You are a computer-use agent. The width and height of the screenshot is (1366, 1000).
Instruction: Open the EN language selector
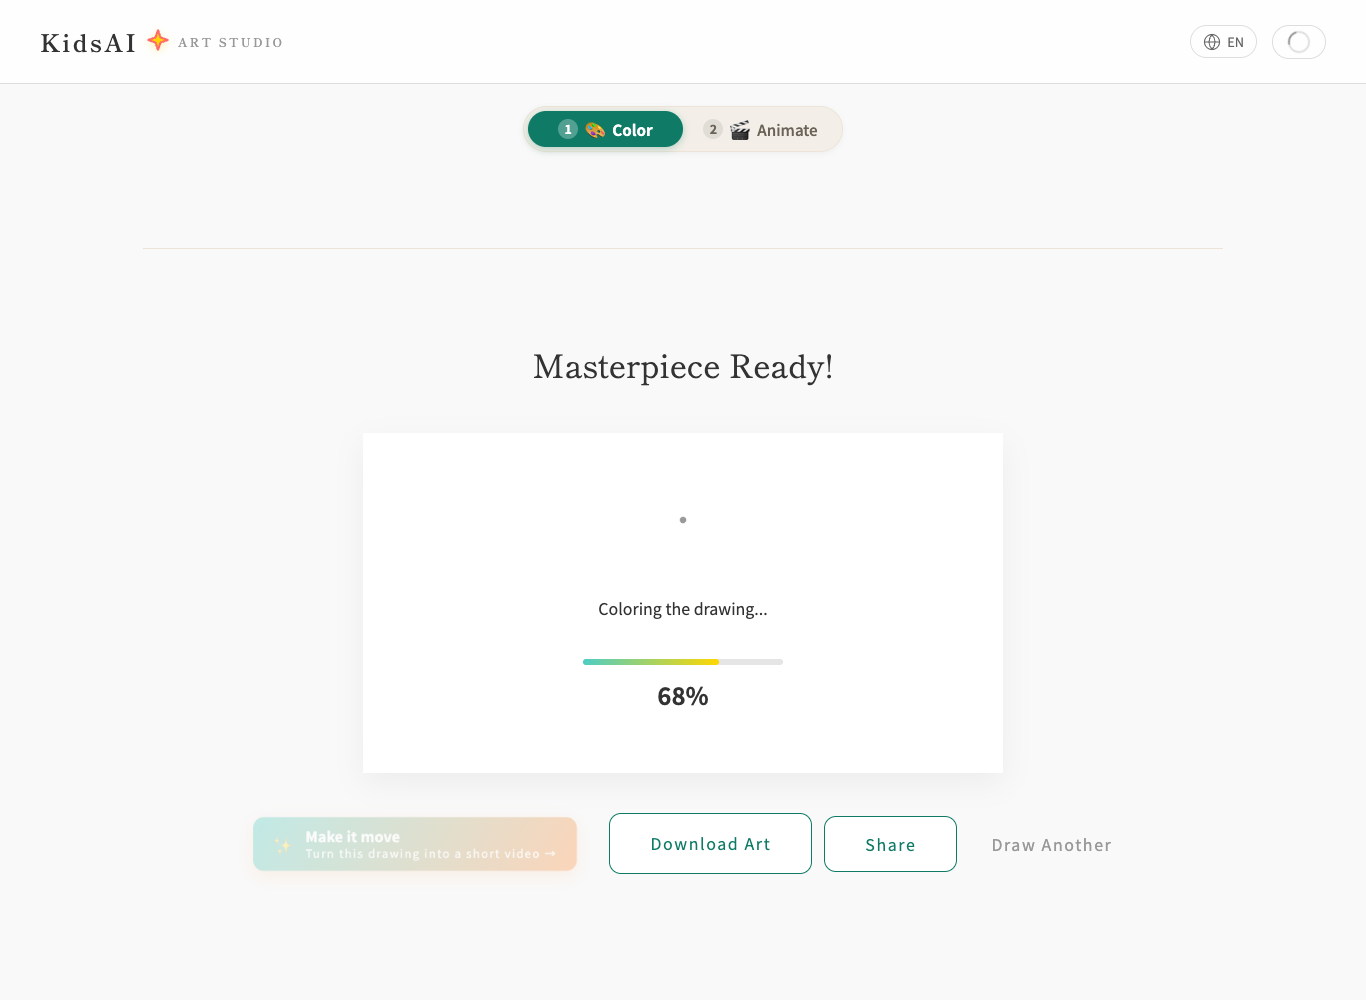click(x=1223, y=42)
